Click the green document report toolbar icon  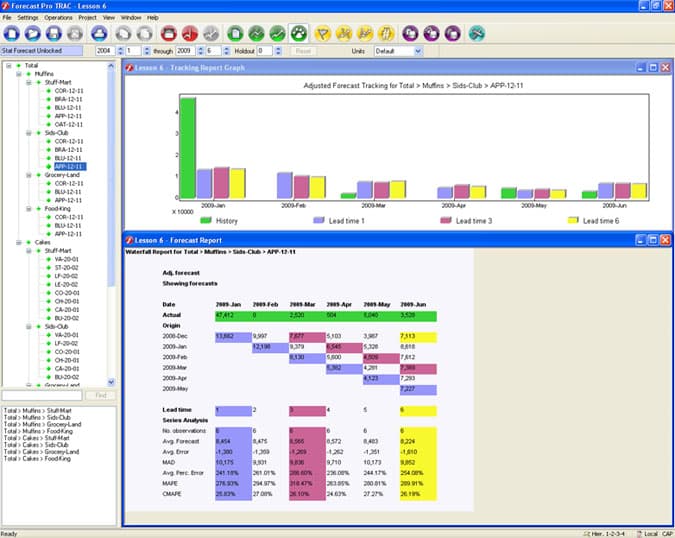pyautogui.click(x=235, y=33)
